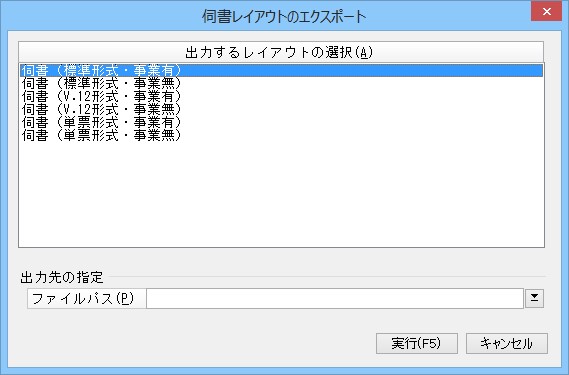The width and height of the screenshot is (569, 375).
Task: Click empty white area of layout list
Action: tap(281, 192)
